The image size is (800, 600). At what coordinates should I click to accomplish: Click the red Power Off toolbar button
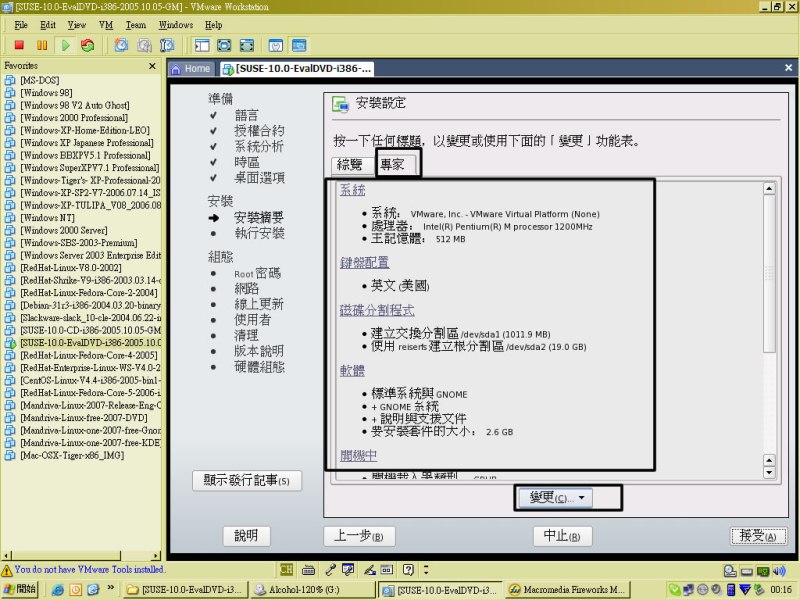tap(19, 45)
